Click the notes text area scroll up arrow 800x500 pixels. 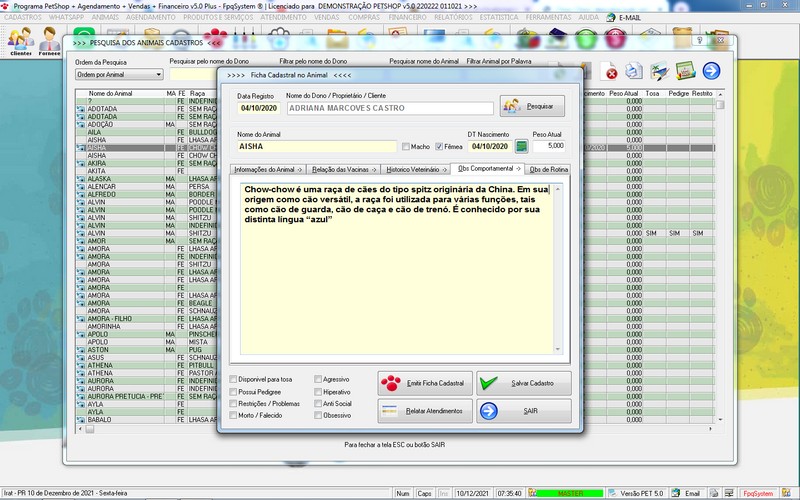[x=558, y=189]
